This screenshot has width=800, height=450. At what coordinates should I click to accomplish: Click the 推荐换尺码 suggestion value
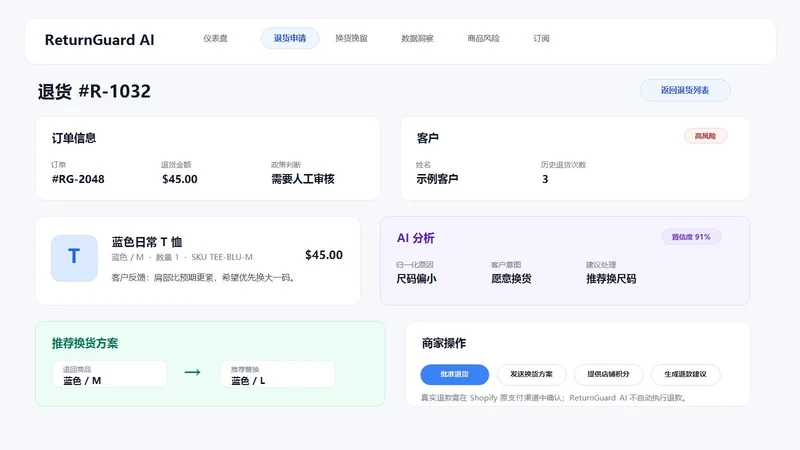(611, 279)
